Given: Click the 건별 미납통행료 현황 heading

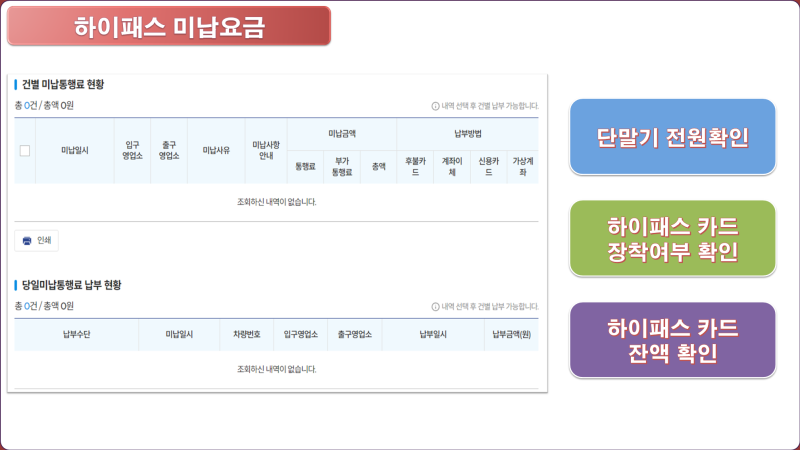Looking at the screenshot, I should point(63,85).
